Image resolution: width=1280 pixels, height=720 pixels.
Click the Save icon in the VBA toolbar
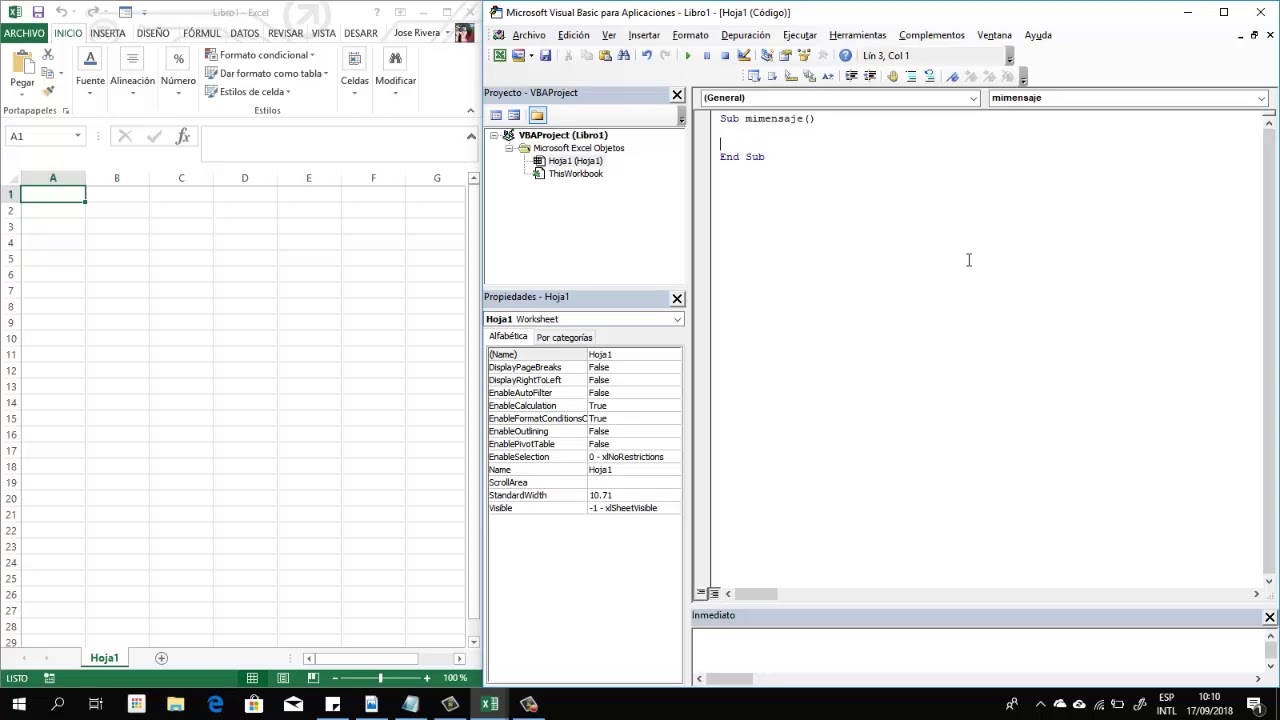[x=546, y=56]
